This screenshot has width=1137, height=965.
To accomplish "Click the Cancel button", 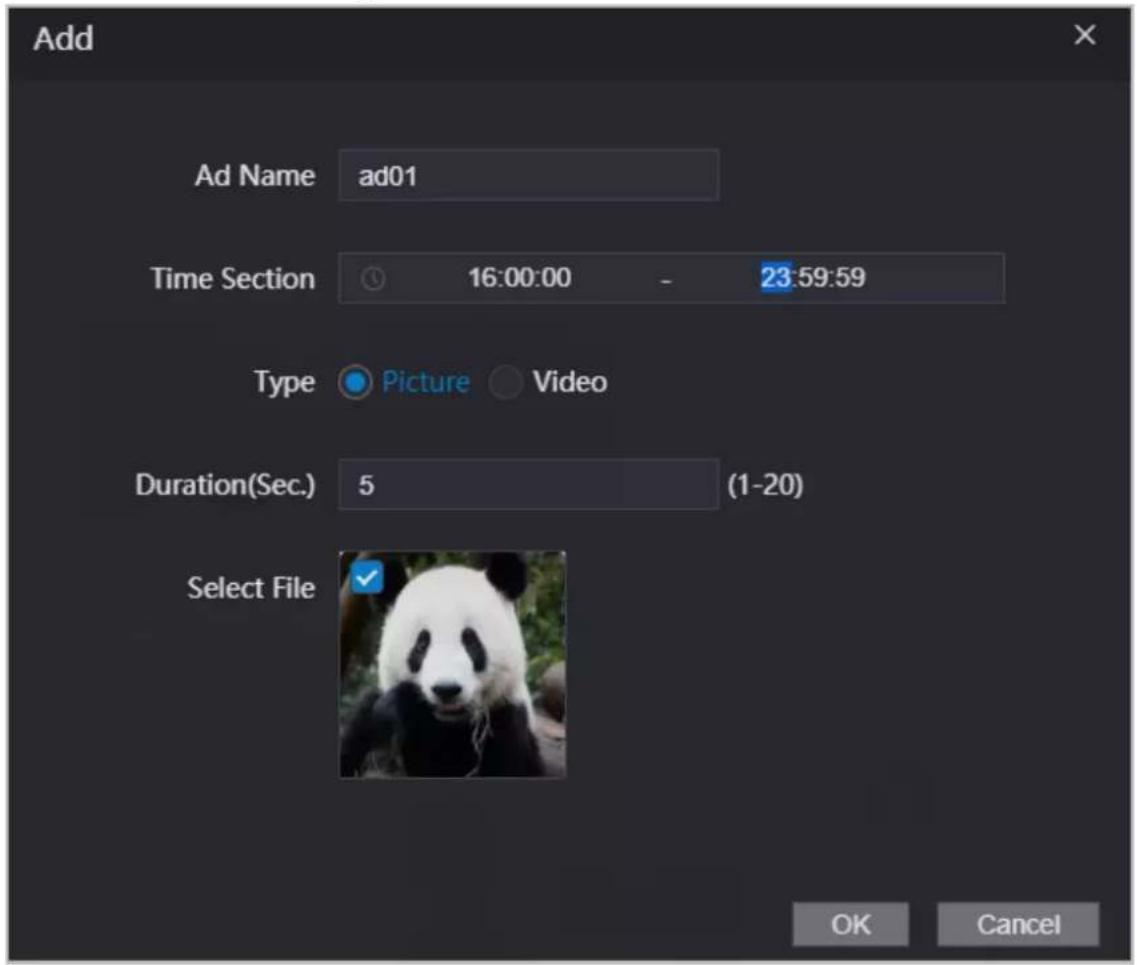I will point(1018,924).
